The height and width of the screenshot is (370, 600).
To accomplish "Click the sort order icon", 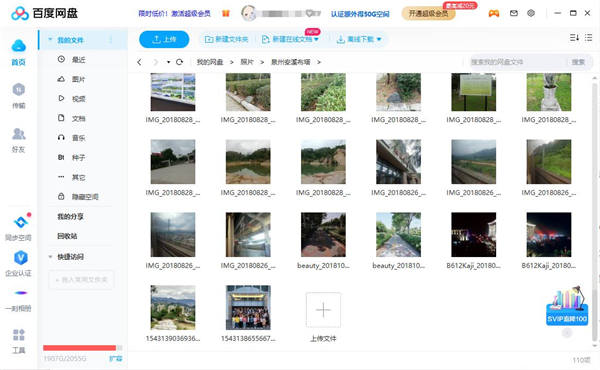I will pos(574,37).
